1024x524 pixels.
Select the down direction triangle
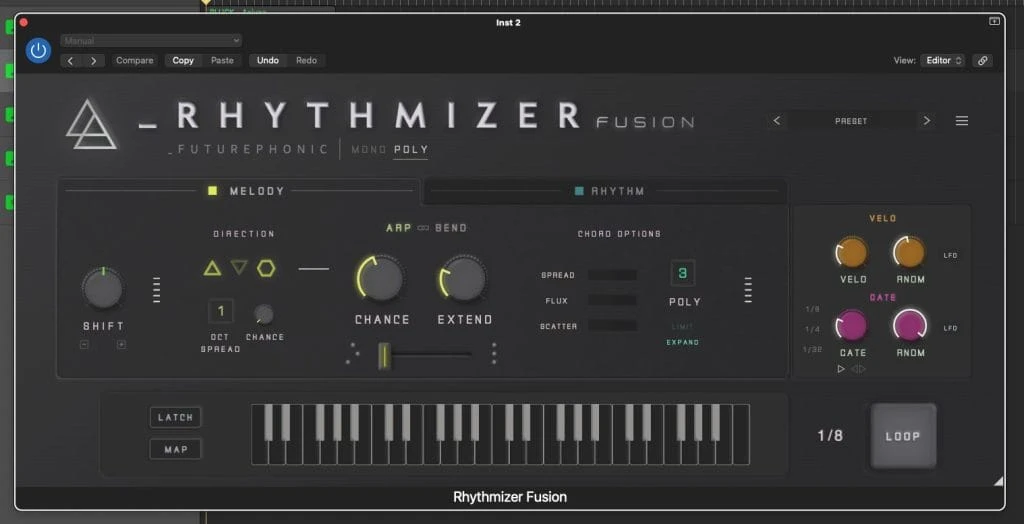tap(239, 267)
